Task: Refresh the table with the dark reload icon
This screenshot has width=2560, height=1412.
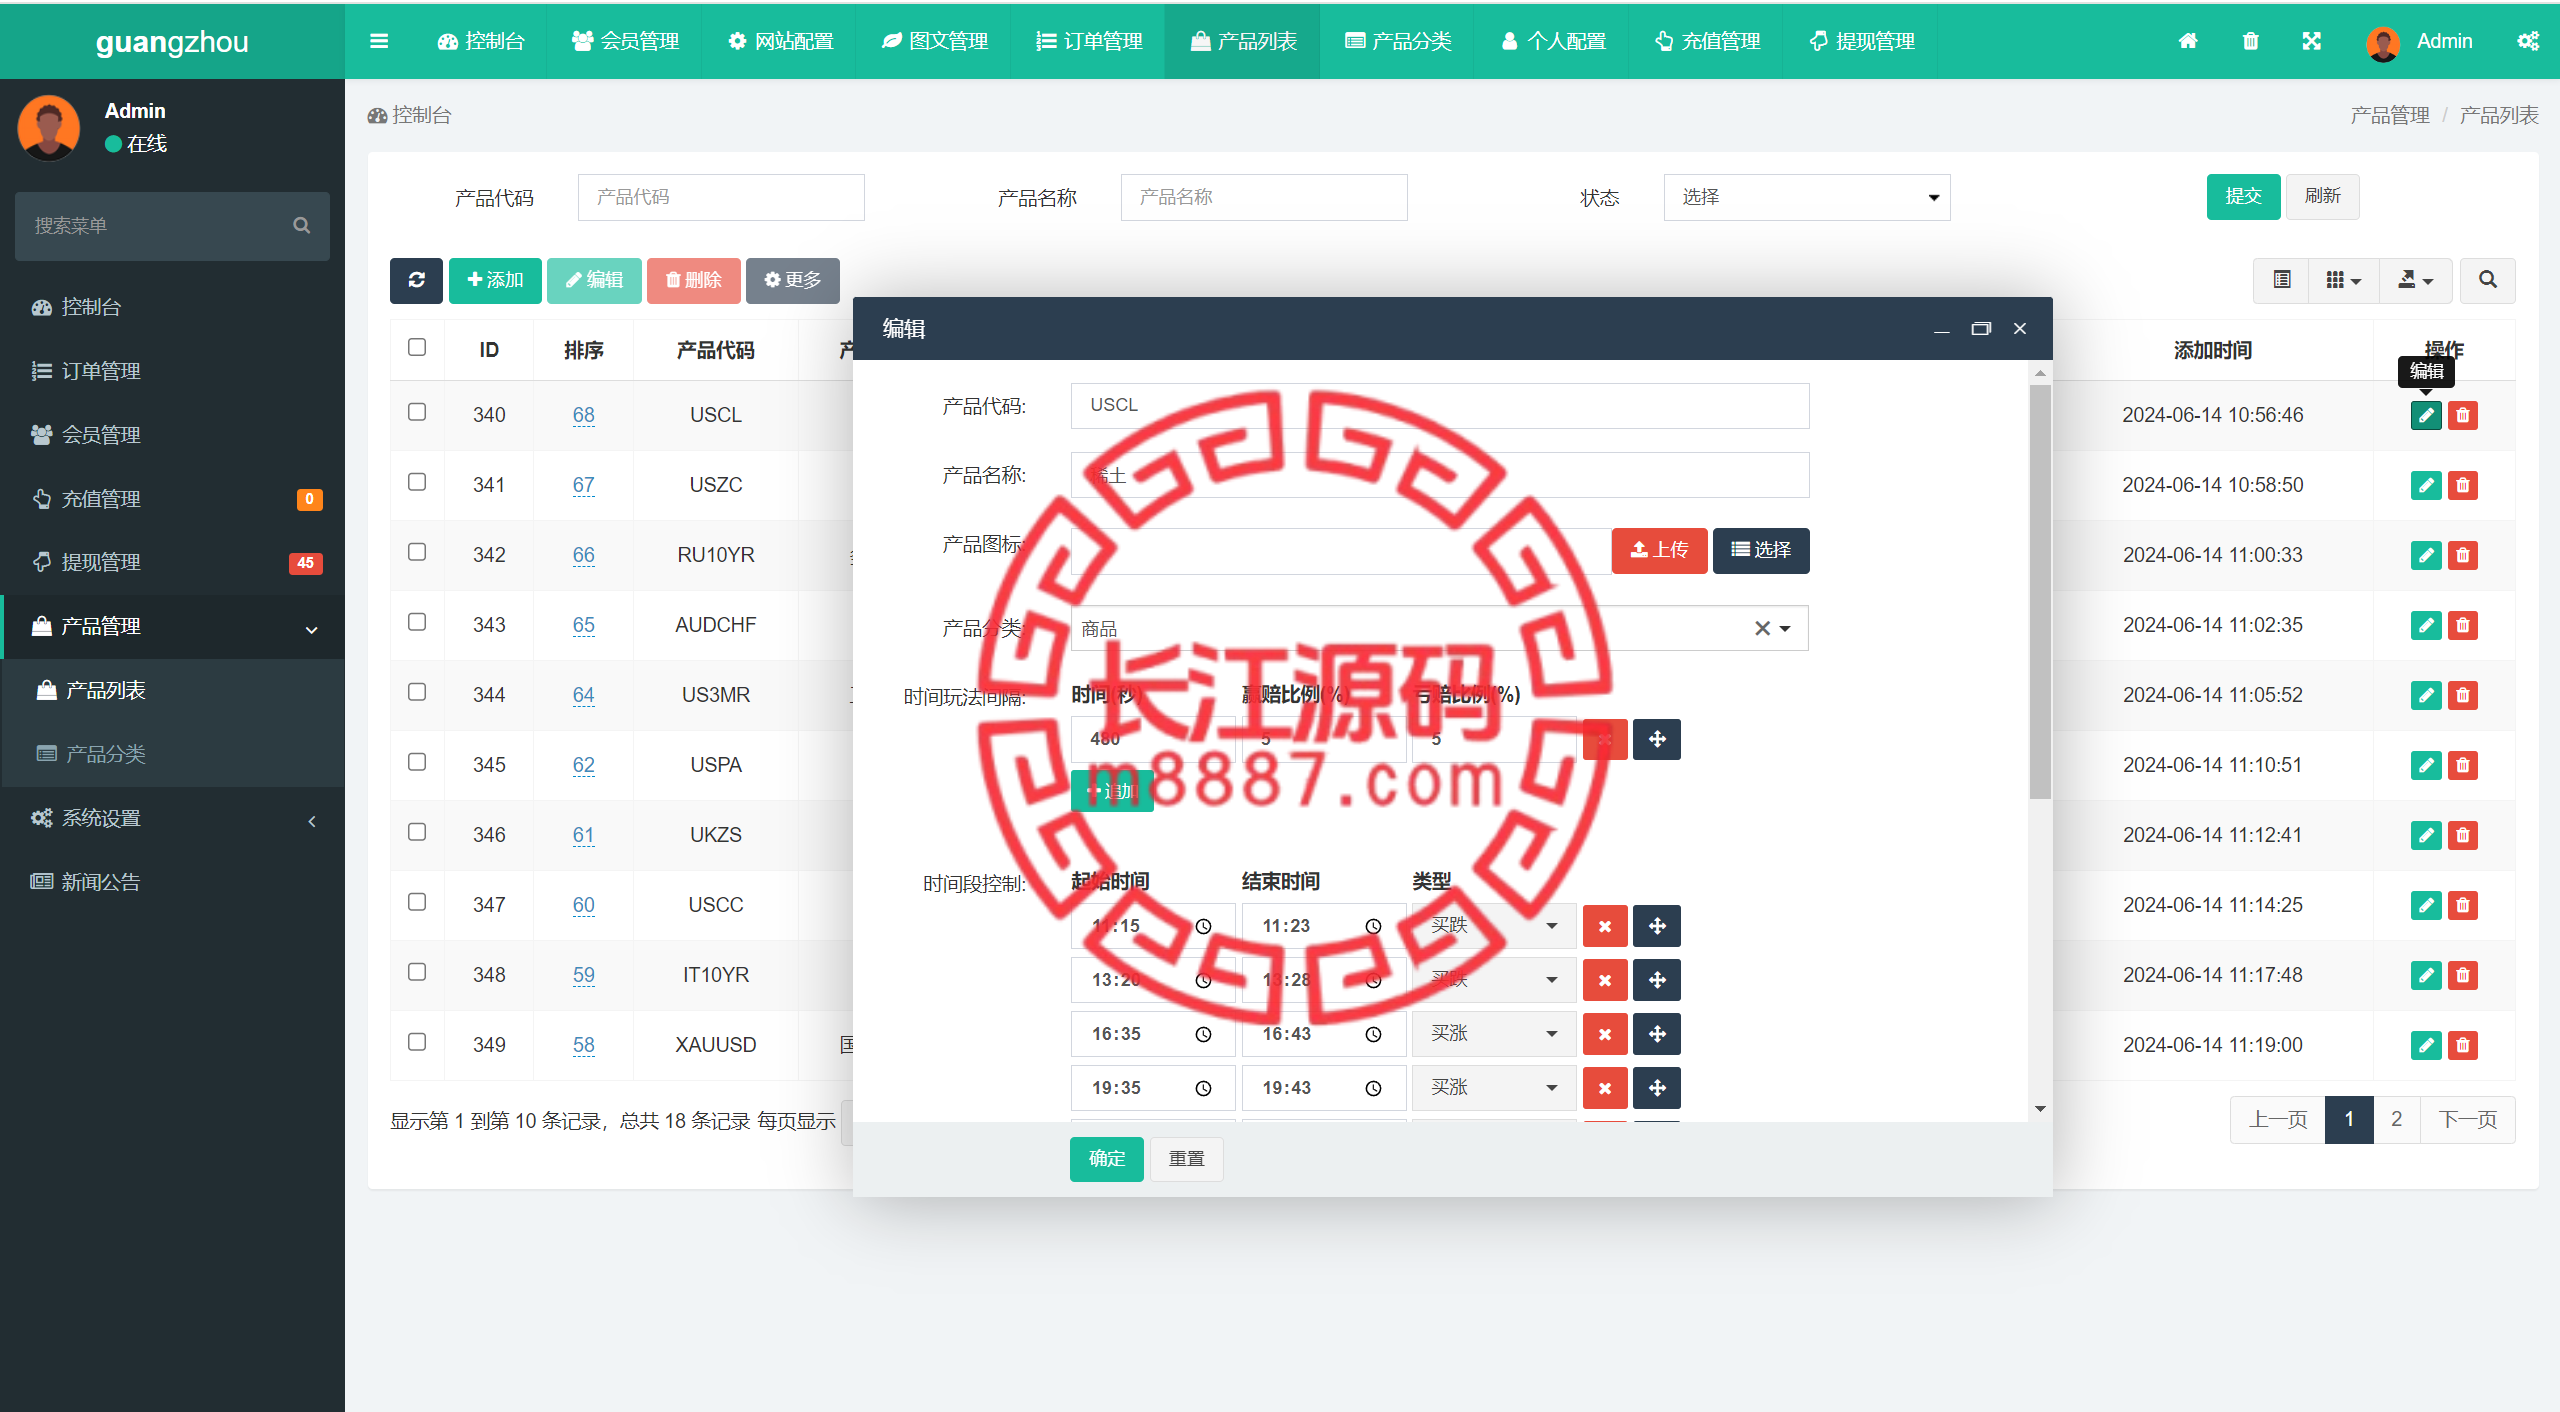Action: pos(416,280)
